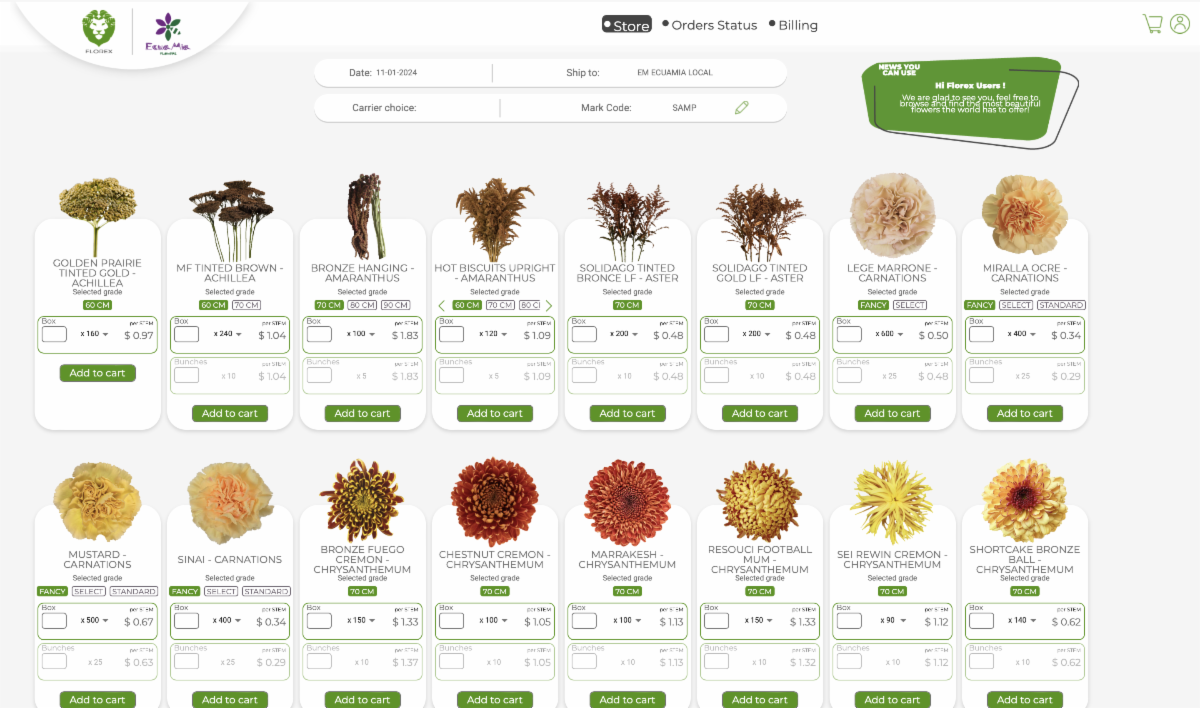
Task: Select 90 CM grade for Bronze Hanging Amaranthus
Action: pyautogui.click(x=395, y=305)
